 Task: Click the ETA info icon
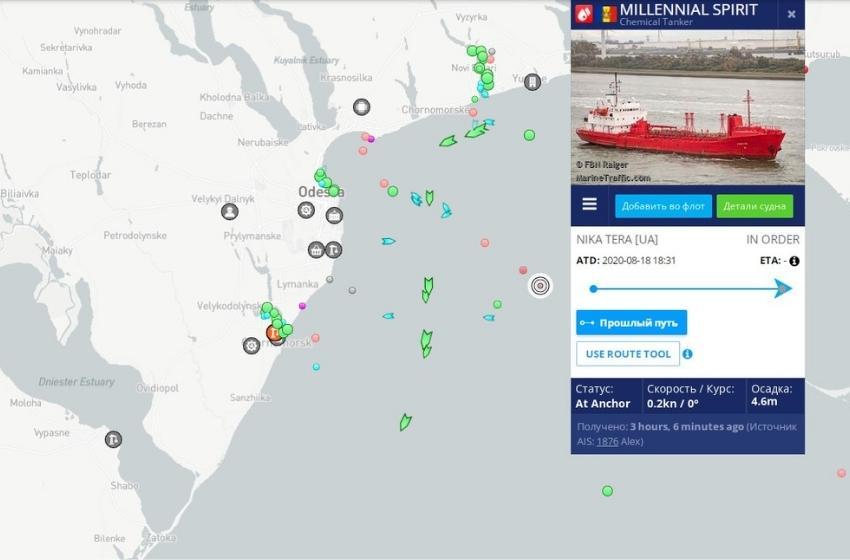point(794,261)
